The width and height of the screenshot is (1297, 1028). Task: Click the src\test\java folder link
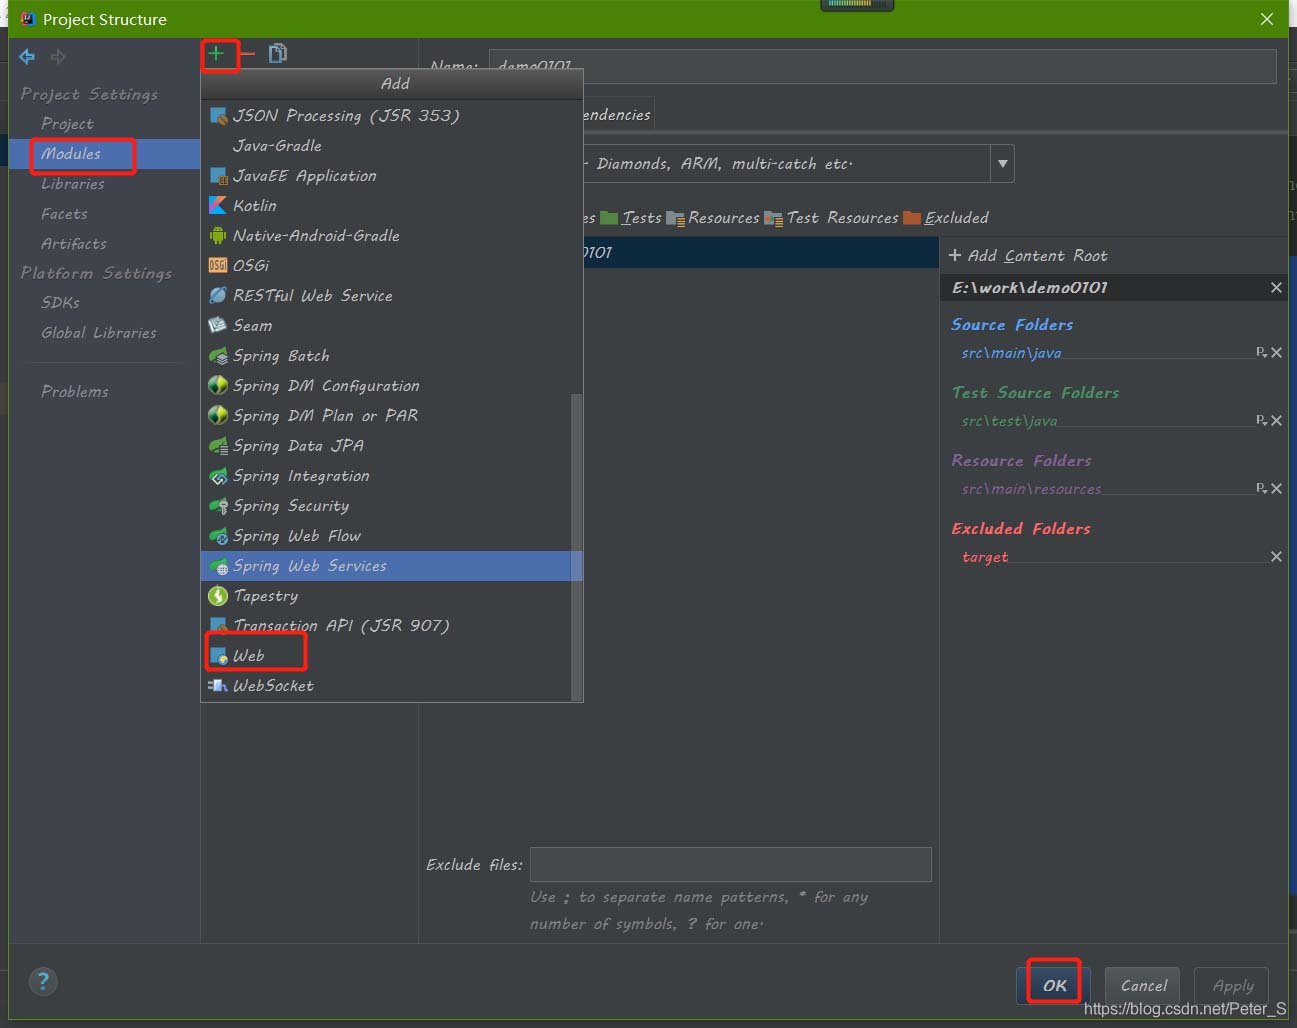(x=1009, y=421)
